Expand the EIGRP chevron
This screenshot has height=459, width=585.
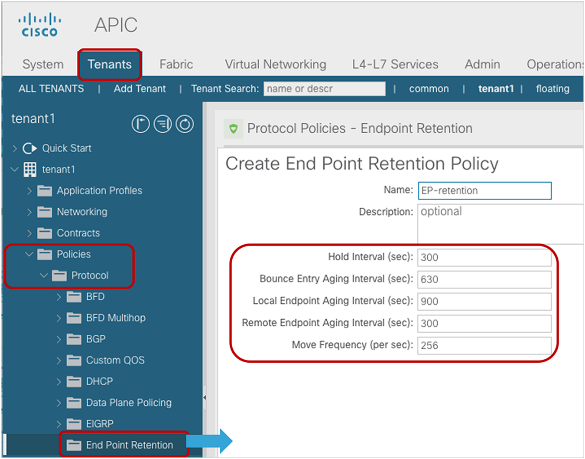click(x=59, y=424)
